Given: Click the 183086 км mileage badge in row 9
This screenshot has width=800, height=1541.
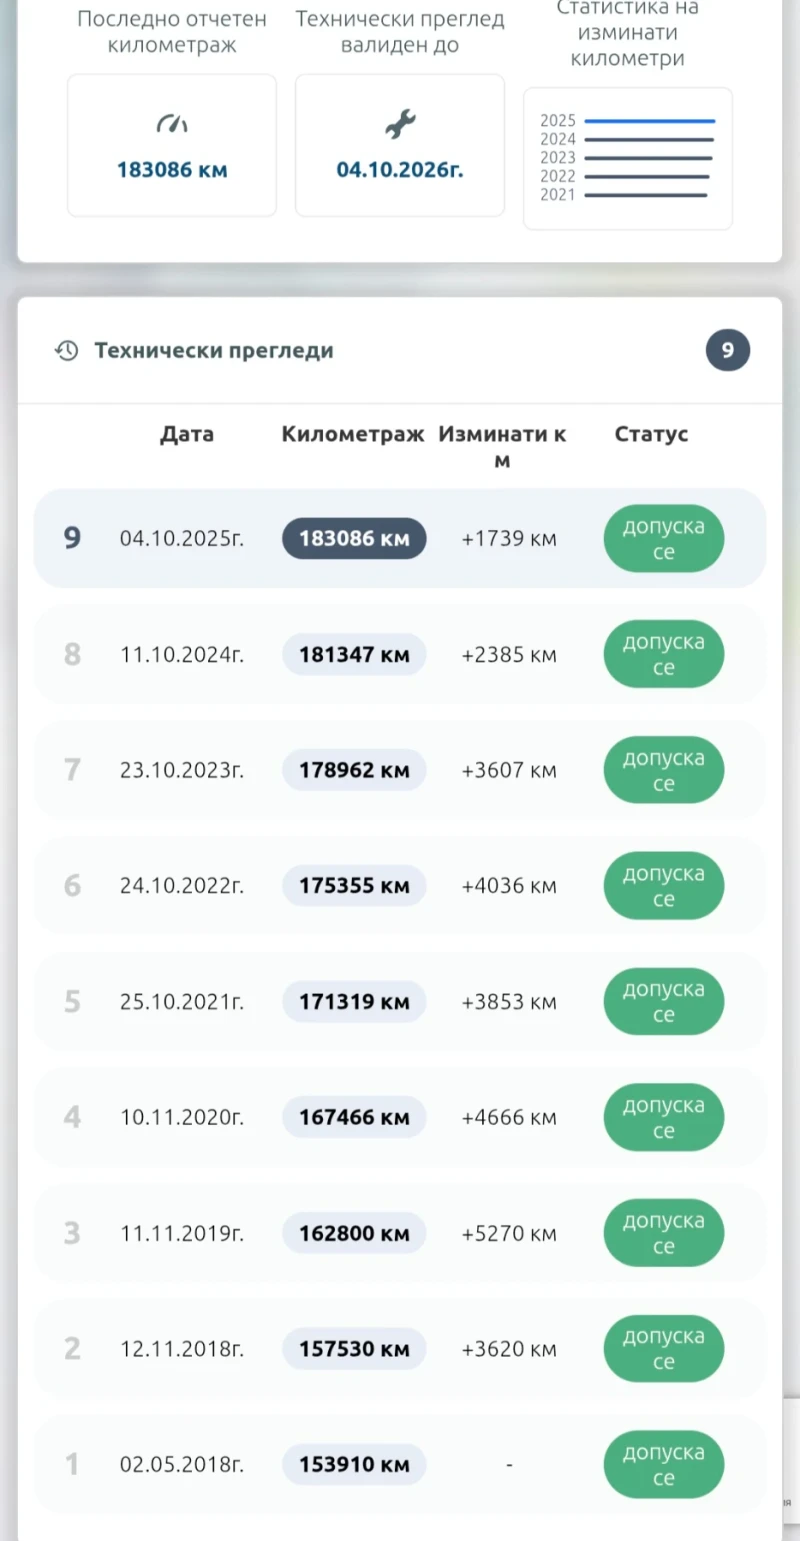Looking at the screenshot, I should coord(354,539).
